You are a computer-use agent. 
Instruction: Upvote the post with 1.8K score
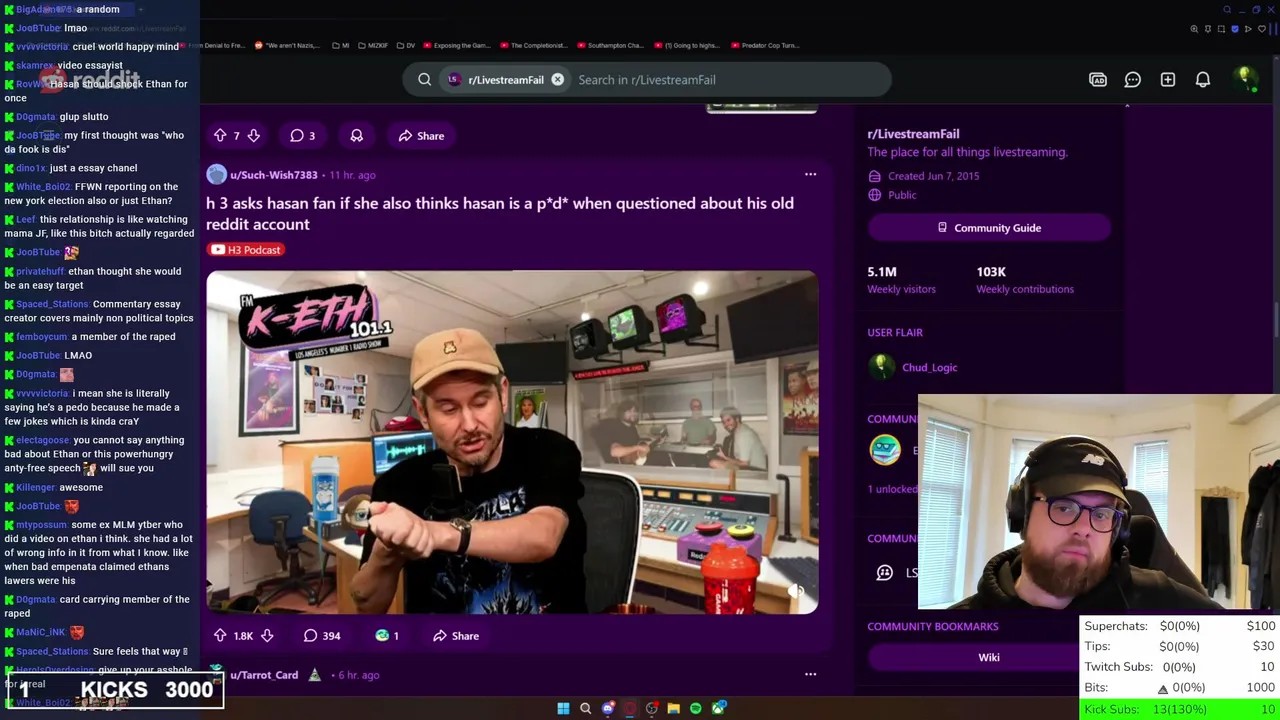tap(220, 636)
